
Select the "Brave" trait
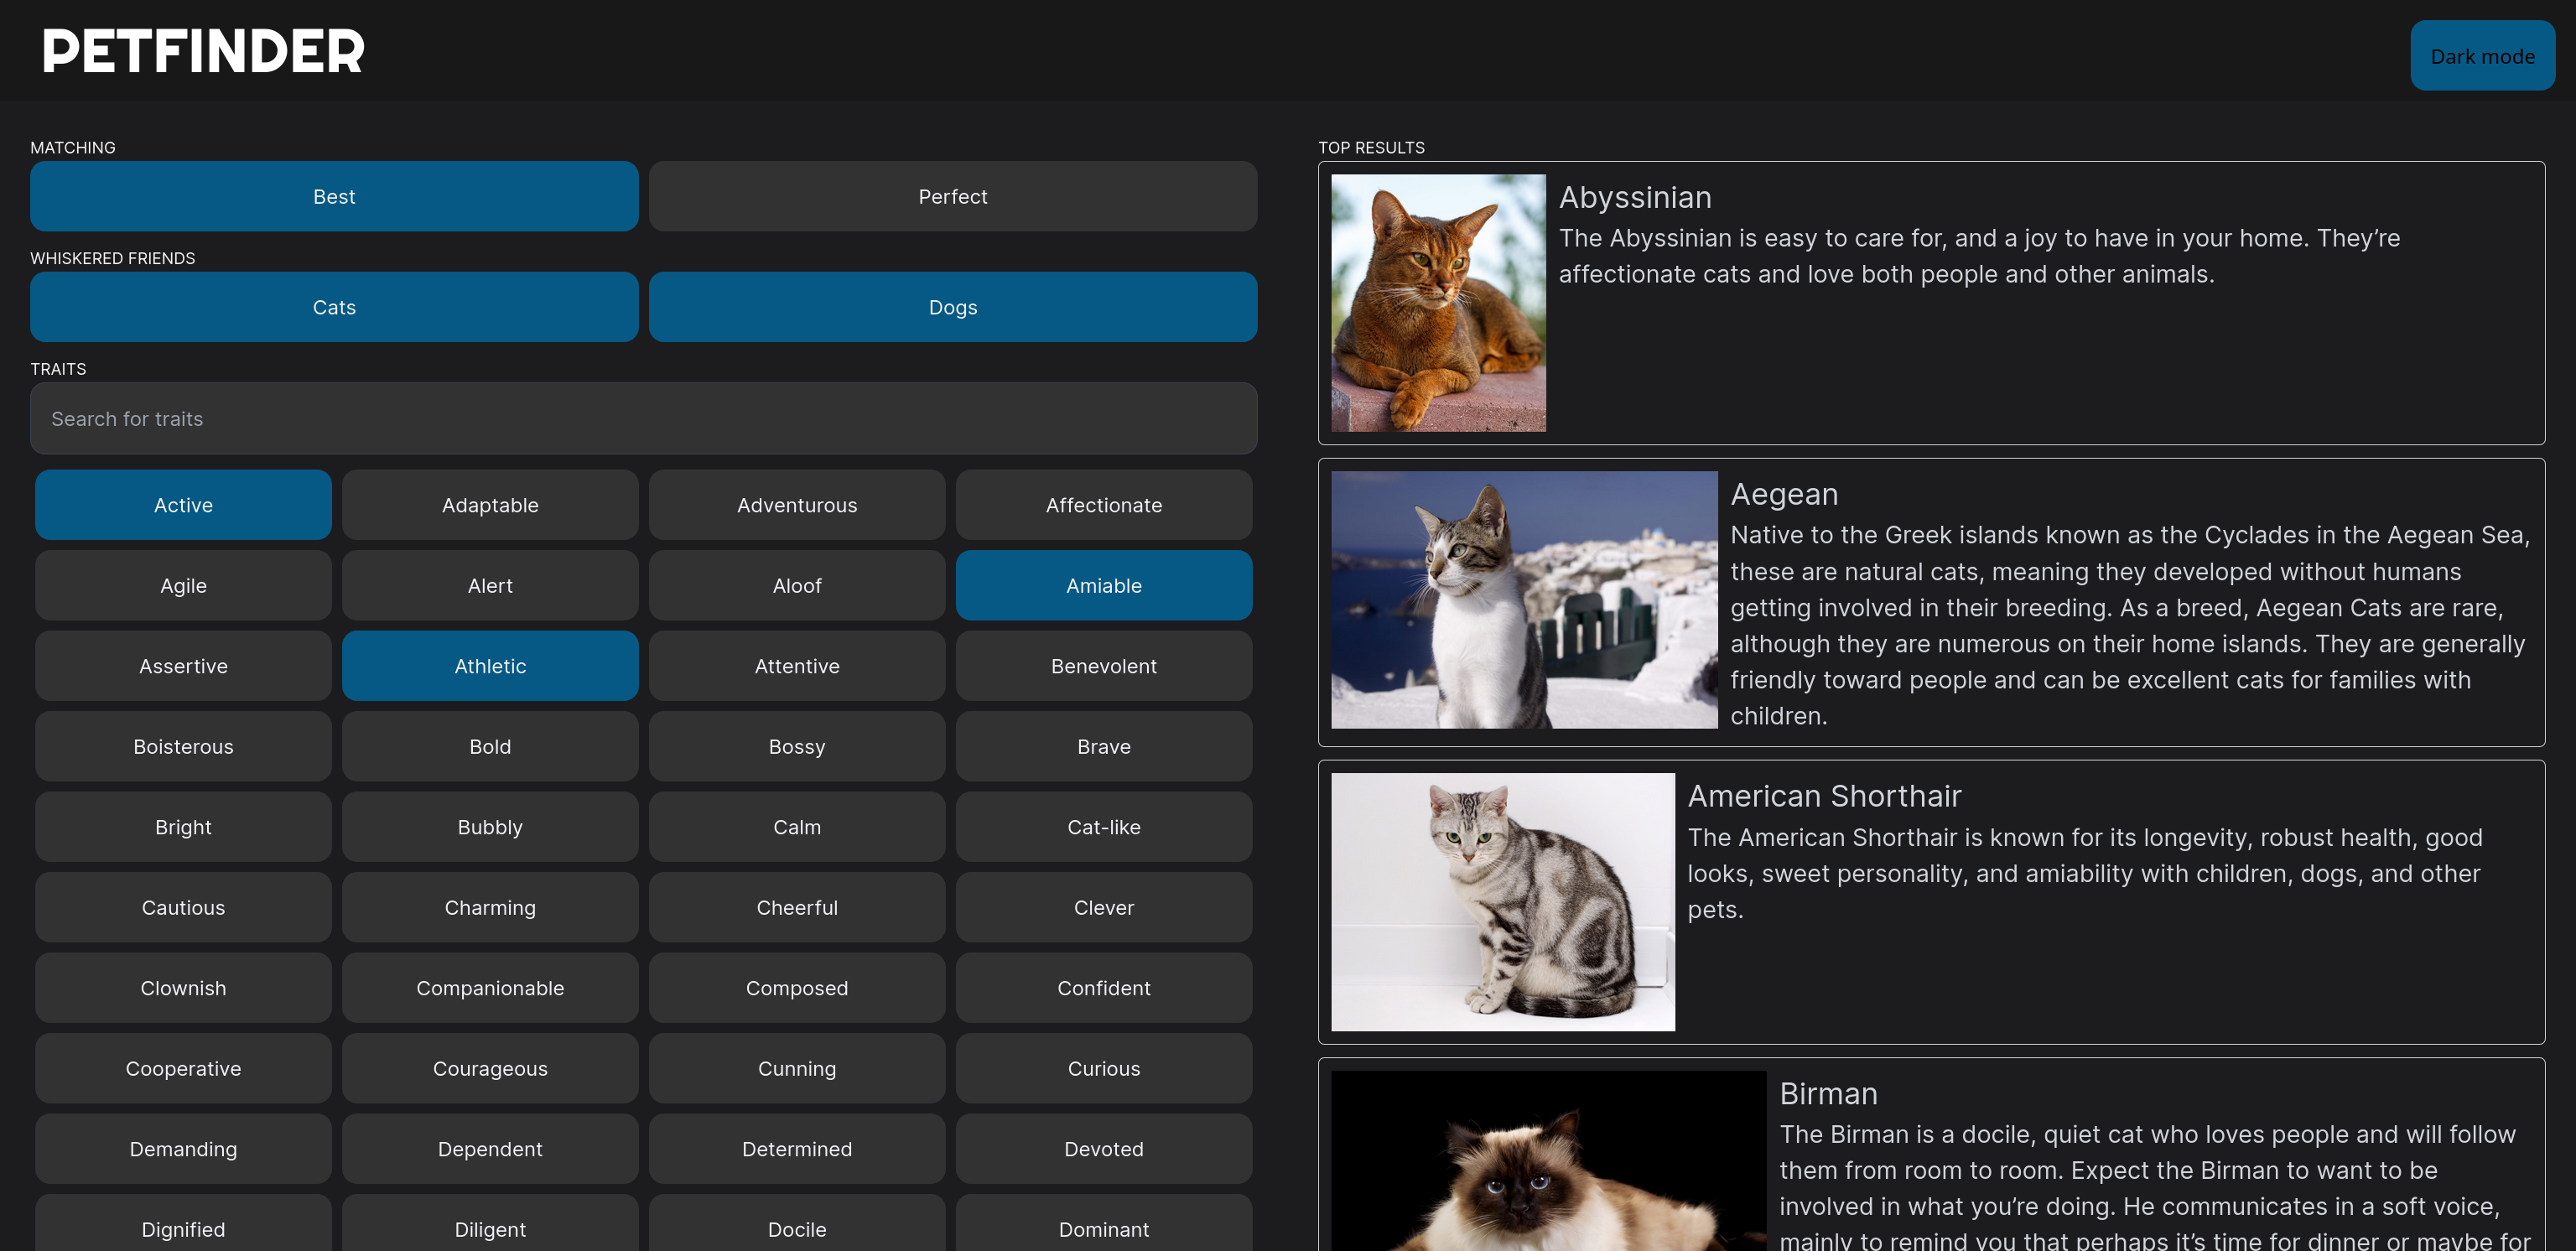coord(1104,746)
